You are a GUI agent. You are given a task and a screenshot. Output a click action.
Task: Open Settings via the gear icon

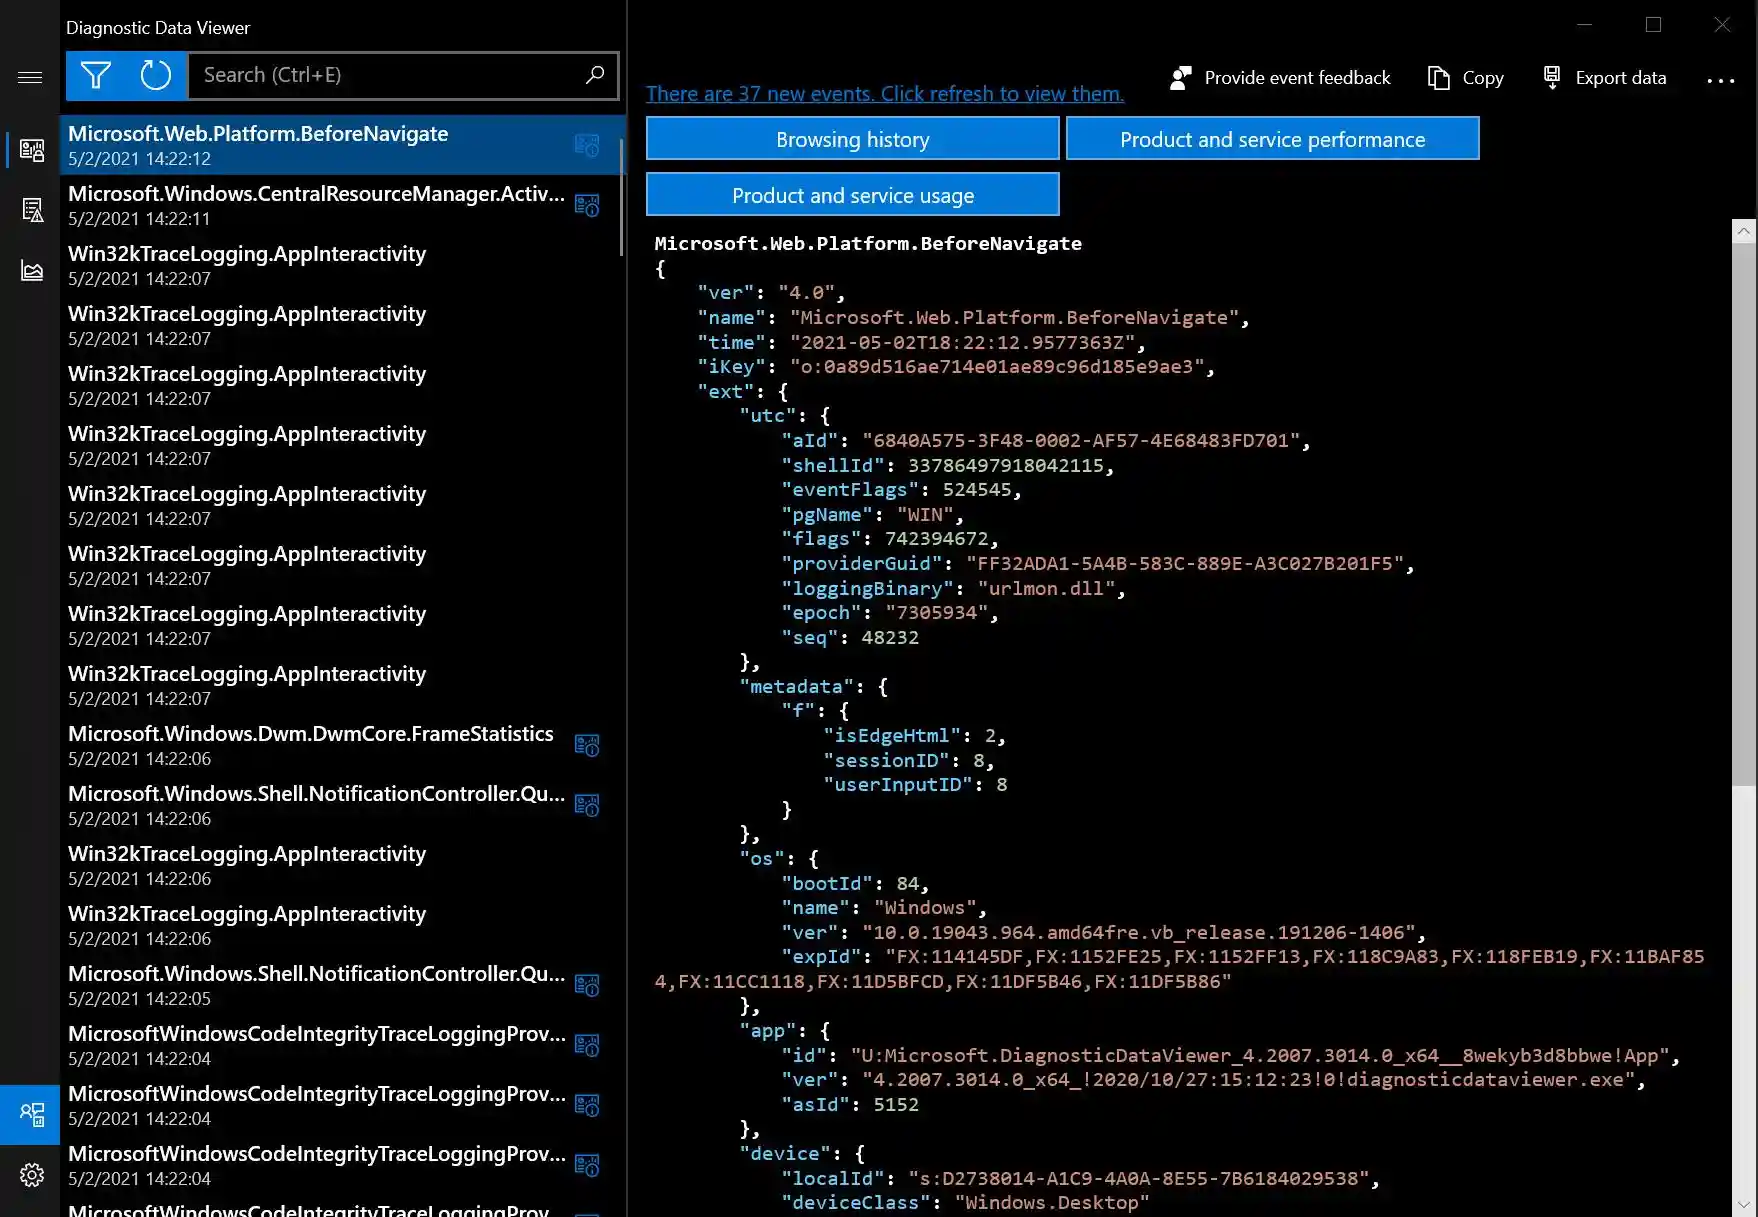30,1175
